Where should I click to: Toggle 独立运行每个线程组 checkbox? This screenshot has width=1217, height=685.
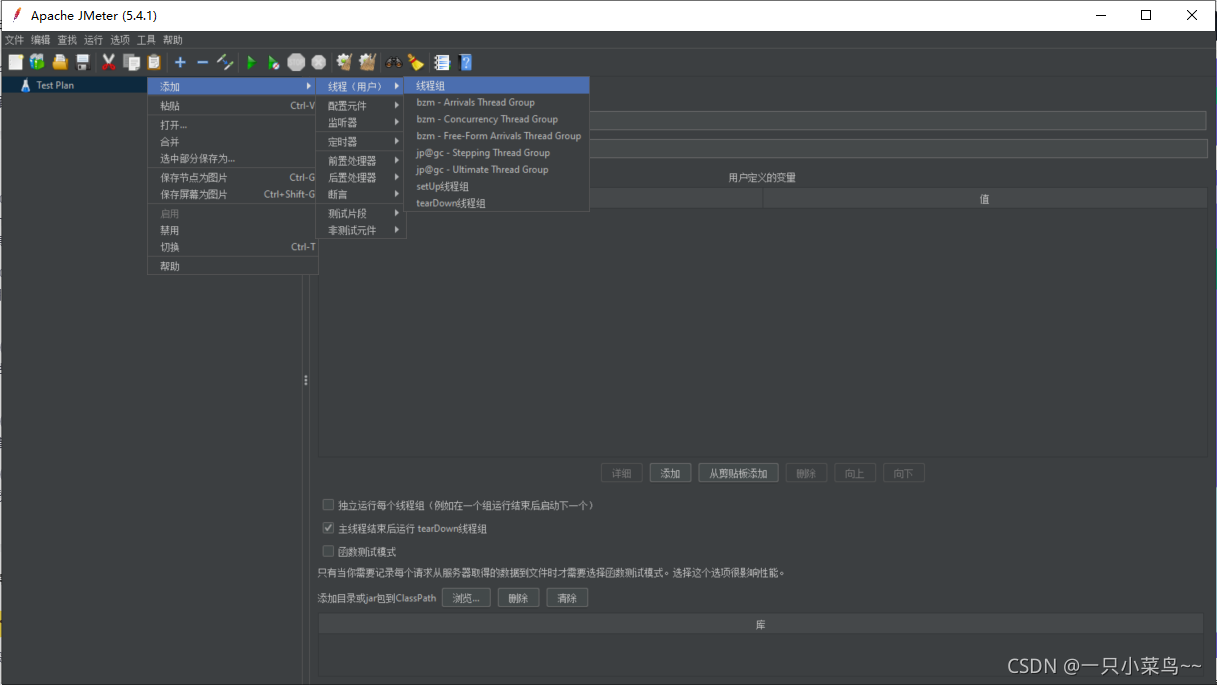(329, 505)
